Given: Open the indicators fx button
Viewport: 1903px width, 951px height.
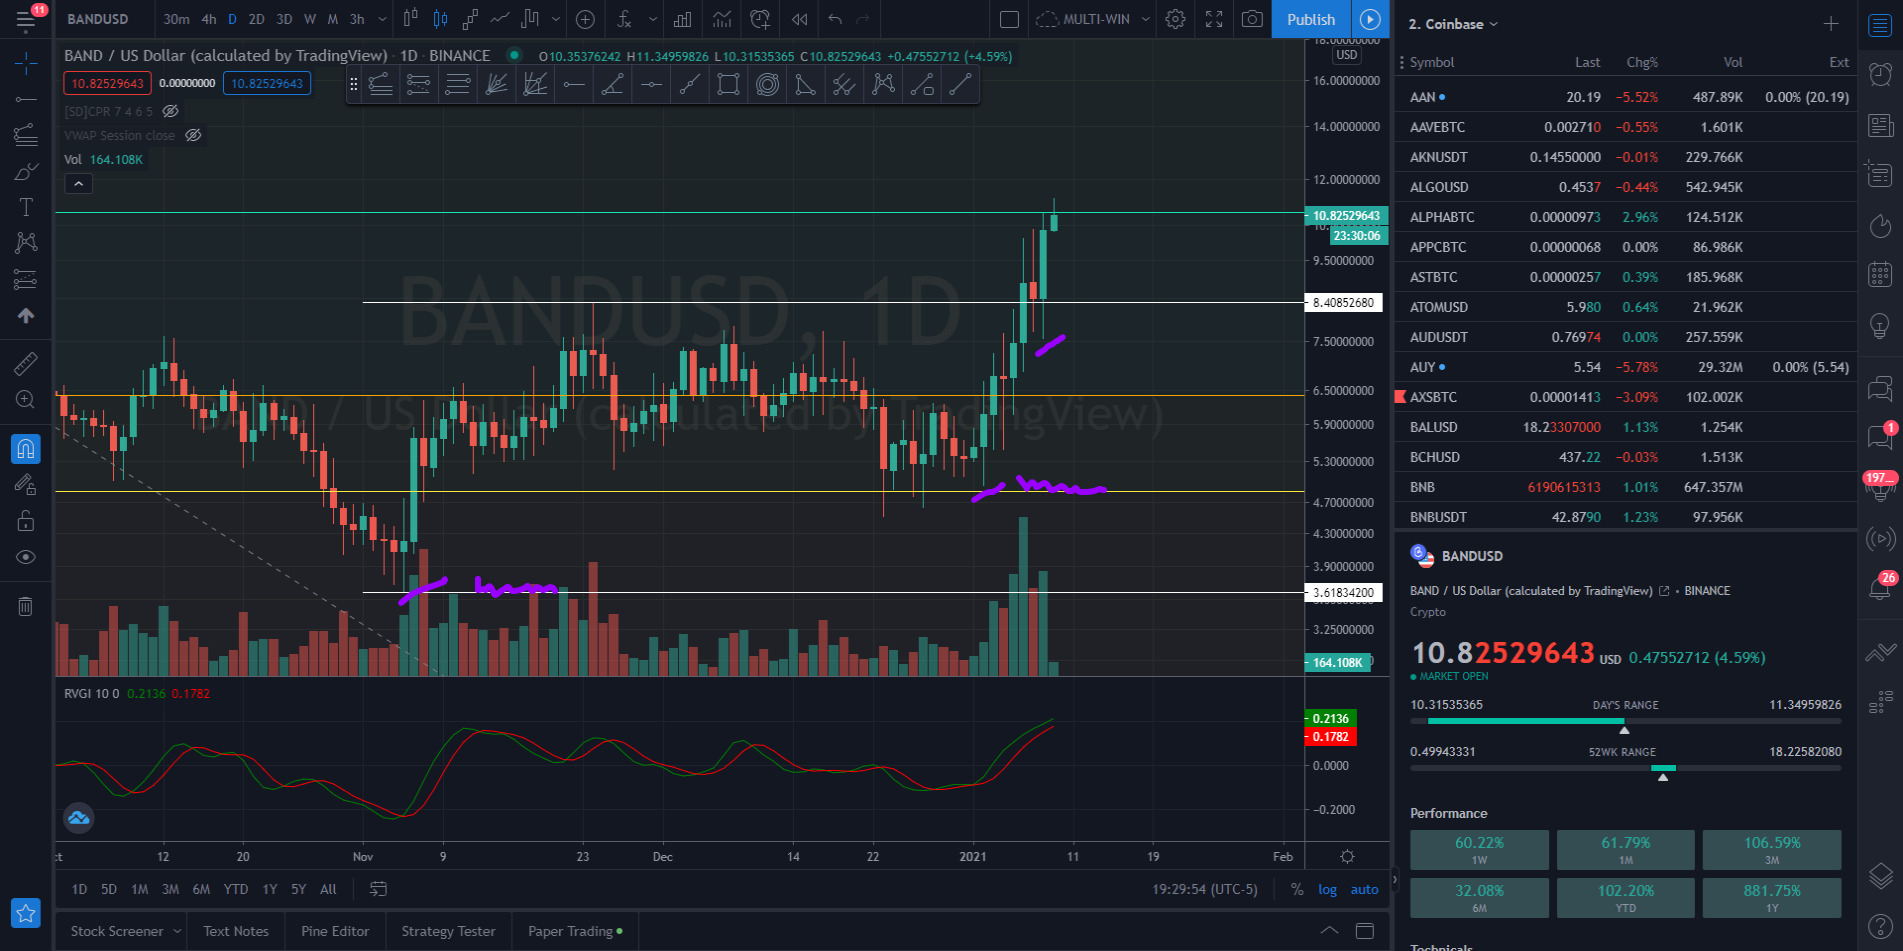Looking at the screenshot, I should (x=624, y=19).
